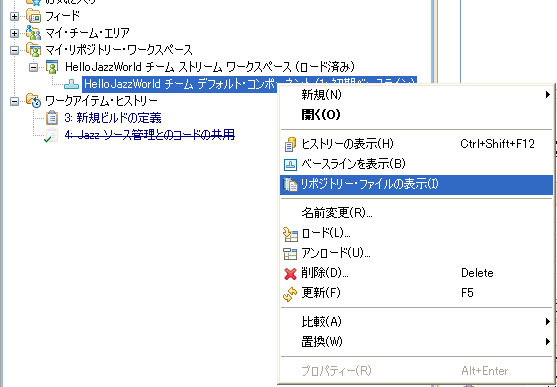Click the completed work item icon for item 4
The height and width of the screenshot is (387, 557).
(x=51, y=135)
